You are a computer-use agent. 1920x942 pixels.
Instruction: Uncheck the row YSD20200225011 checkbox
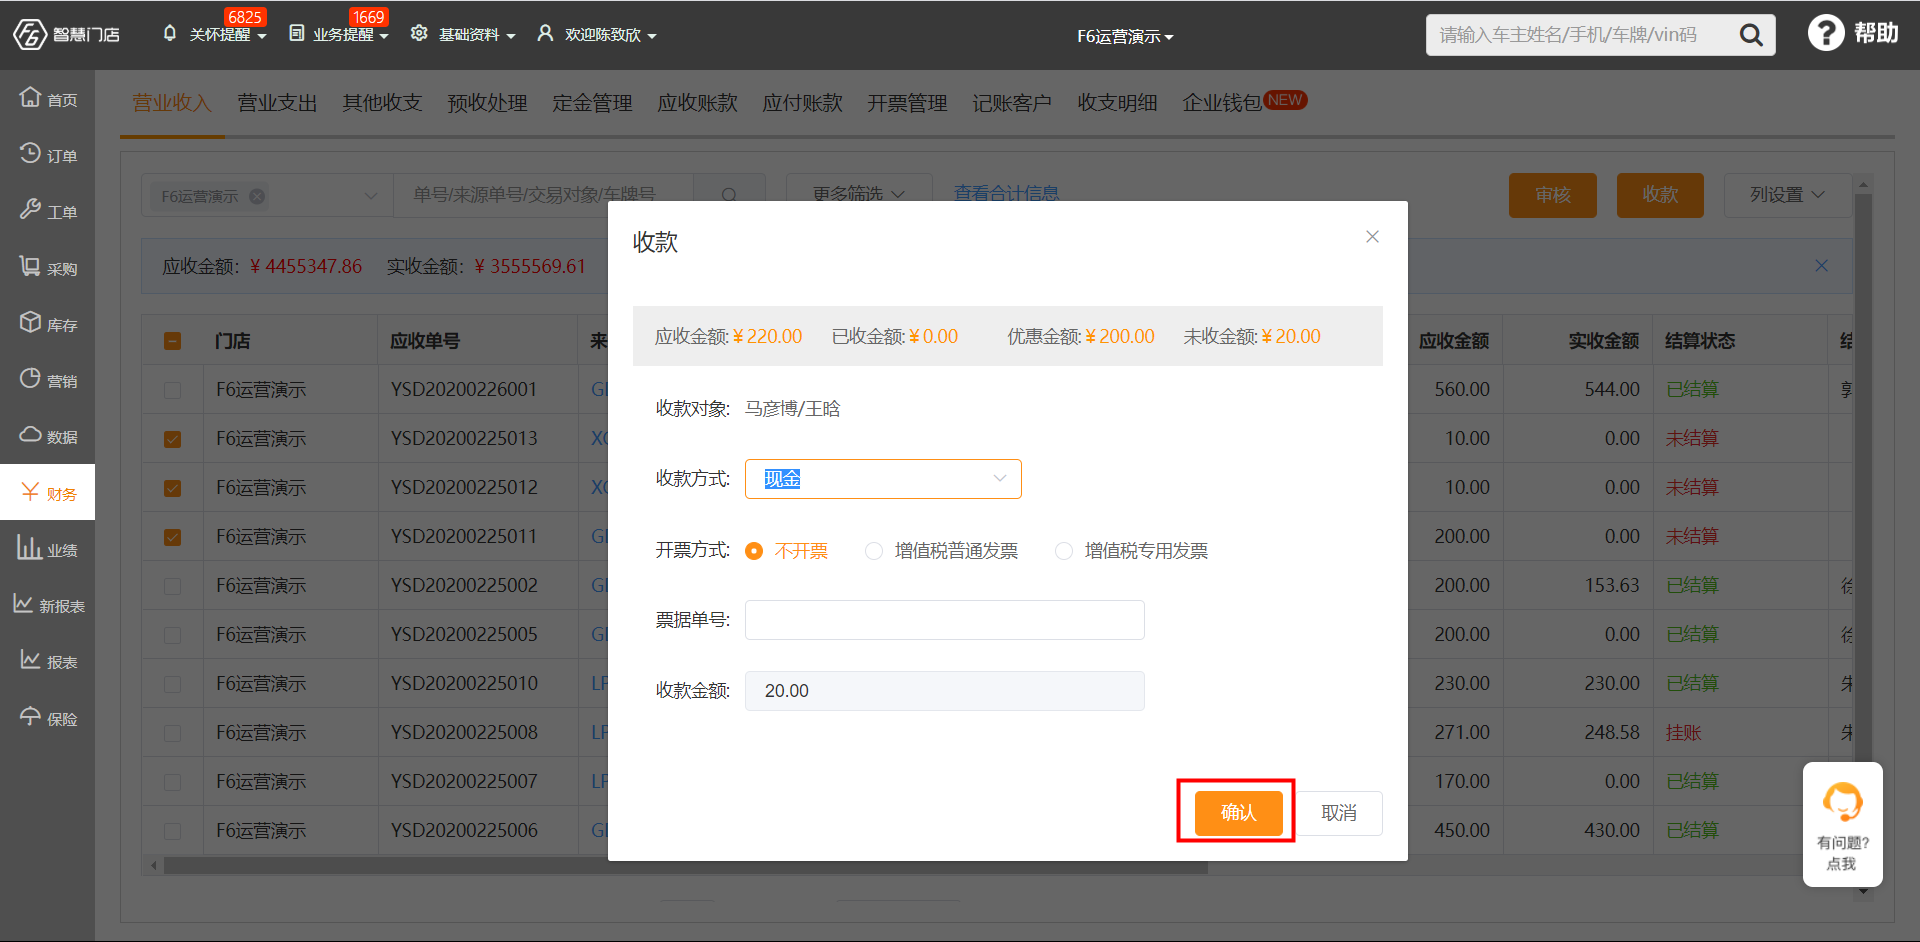coord(173,537)
